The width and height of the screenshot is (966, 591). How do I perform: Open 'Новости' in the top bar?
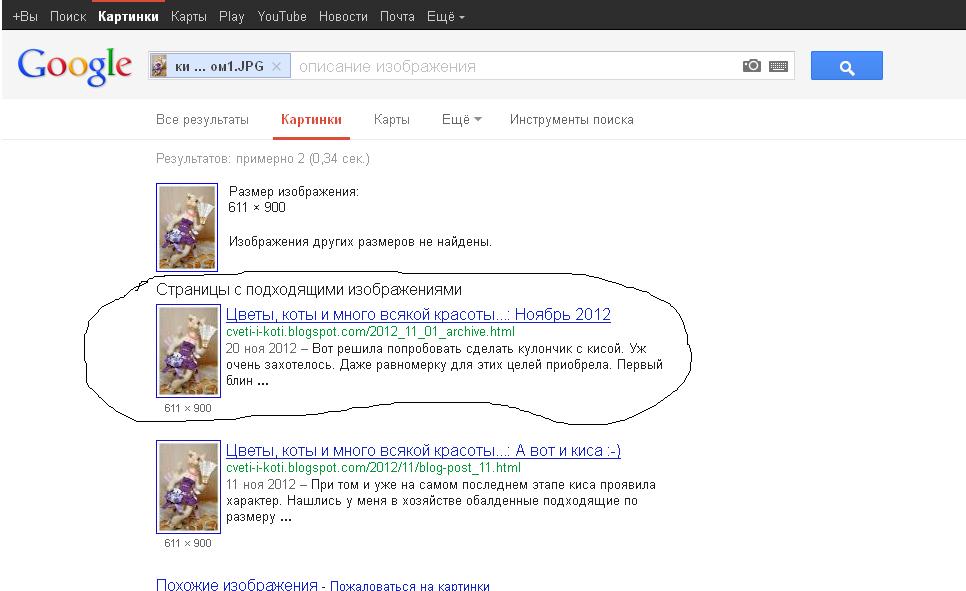point(343,17)
